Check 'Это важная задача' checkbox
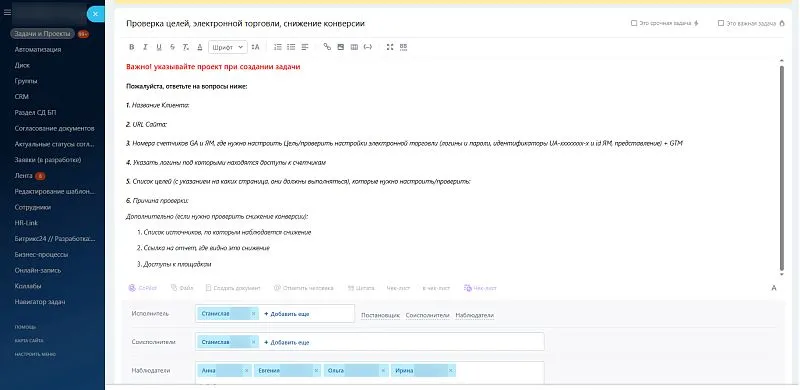Screen dimensions: 800x390 click(x=720, y=23)
